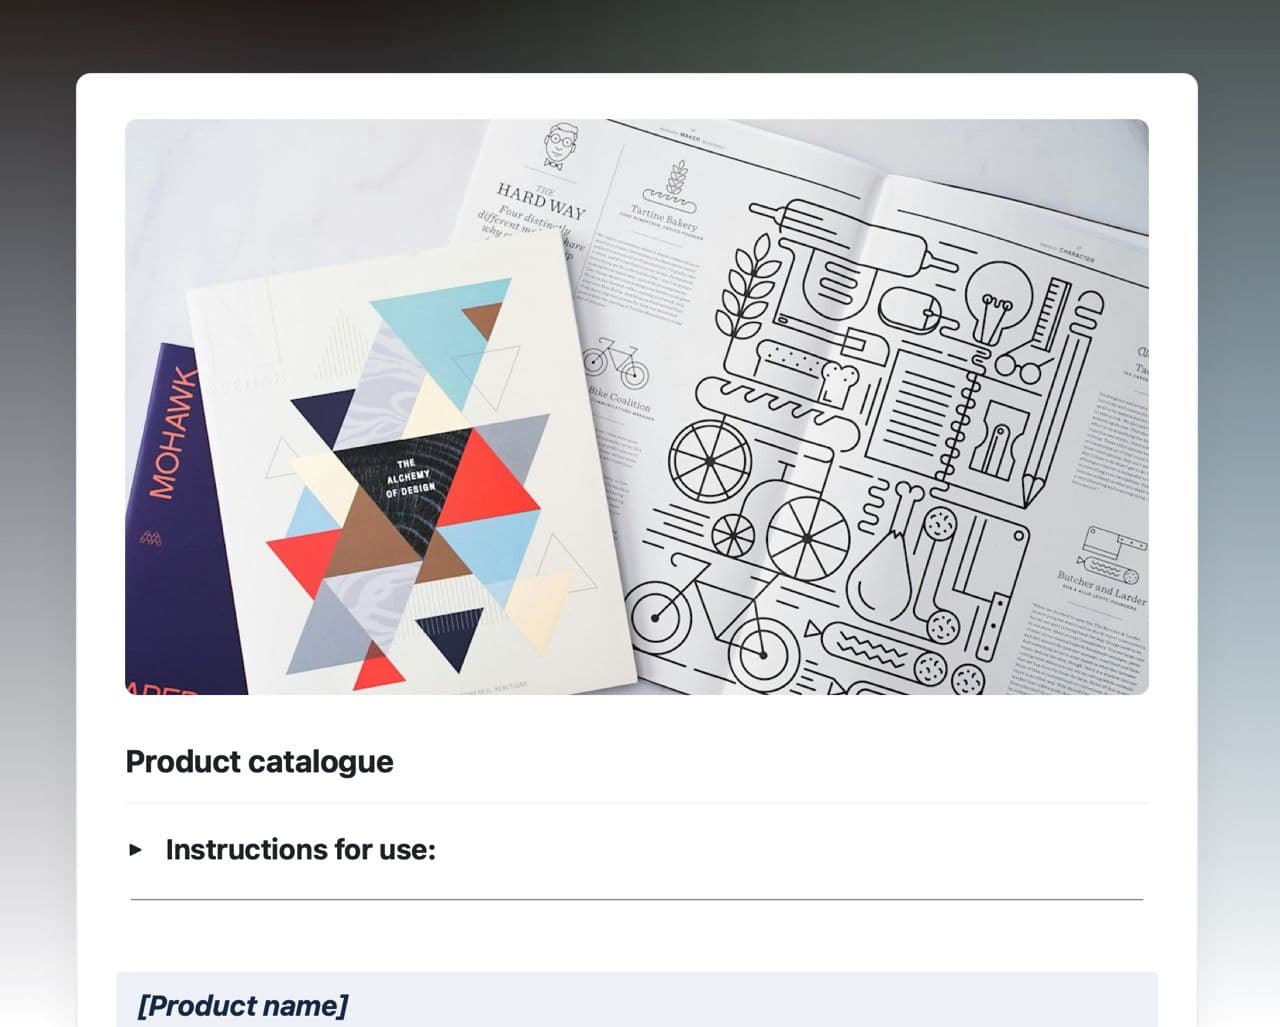Click the Butcher and Larder heading text

[1101, 589]
